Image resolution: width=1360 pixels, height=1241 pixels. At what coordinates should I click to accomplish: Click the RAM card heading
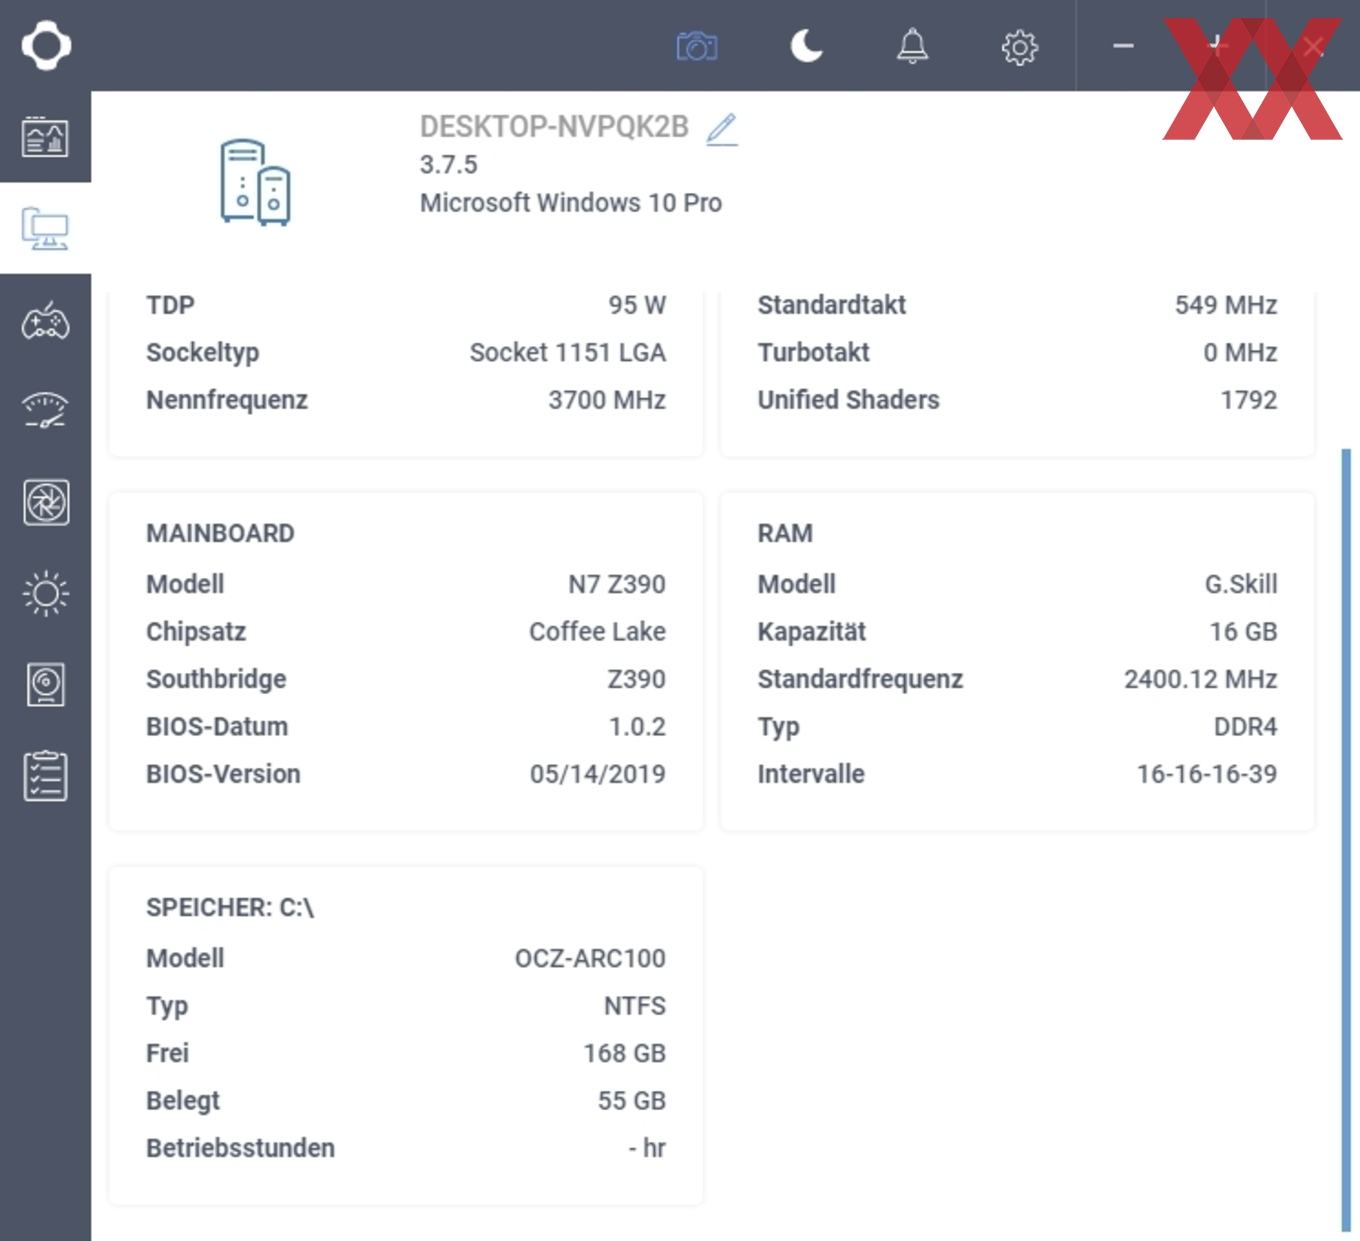[785, 533]
